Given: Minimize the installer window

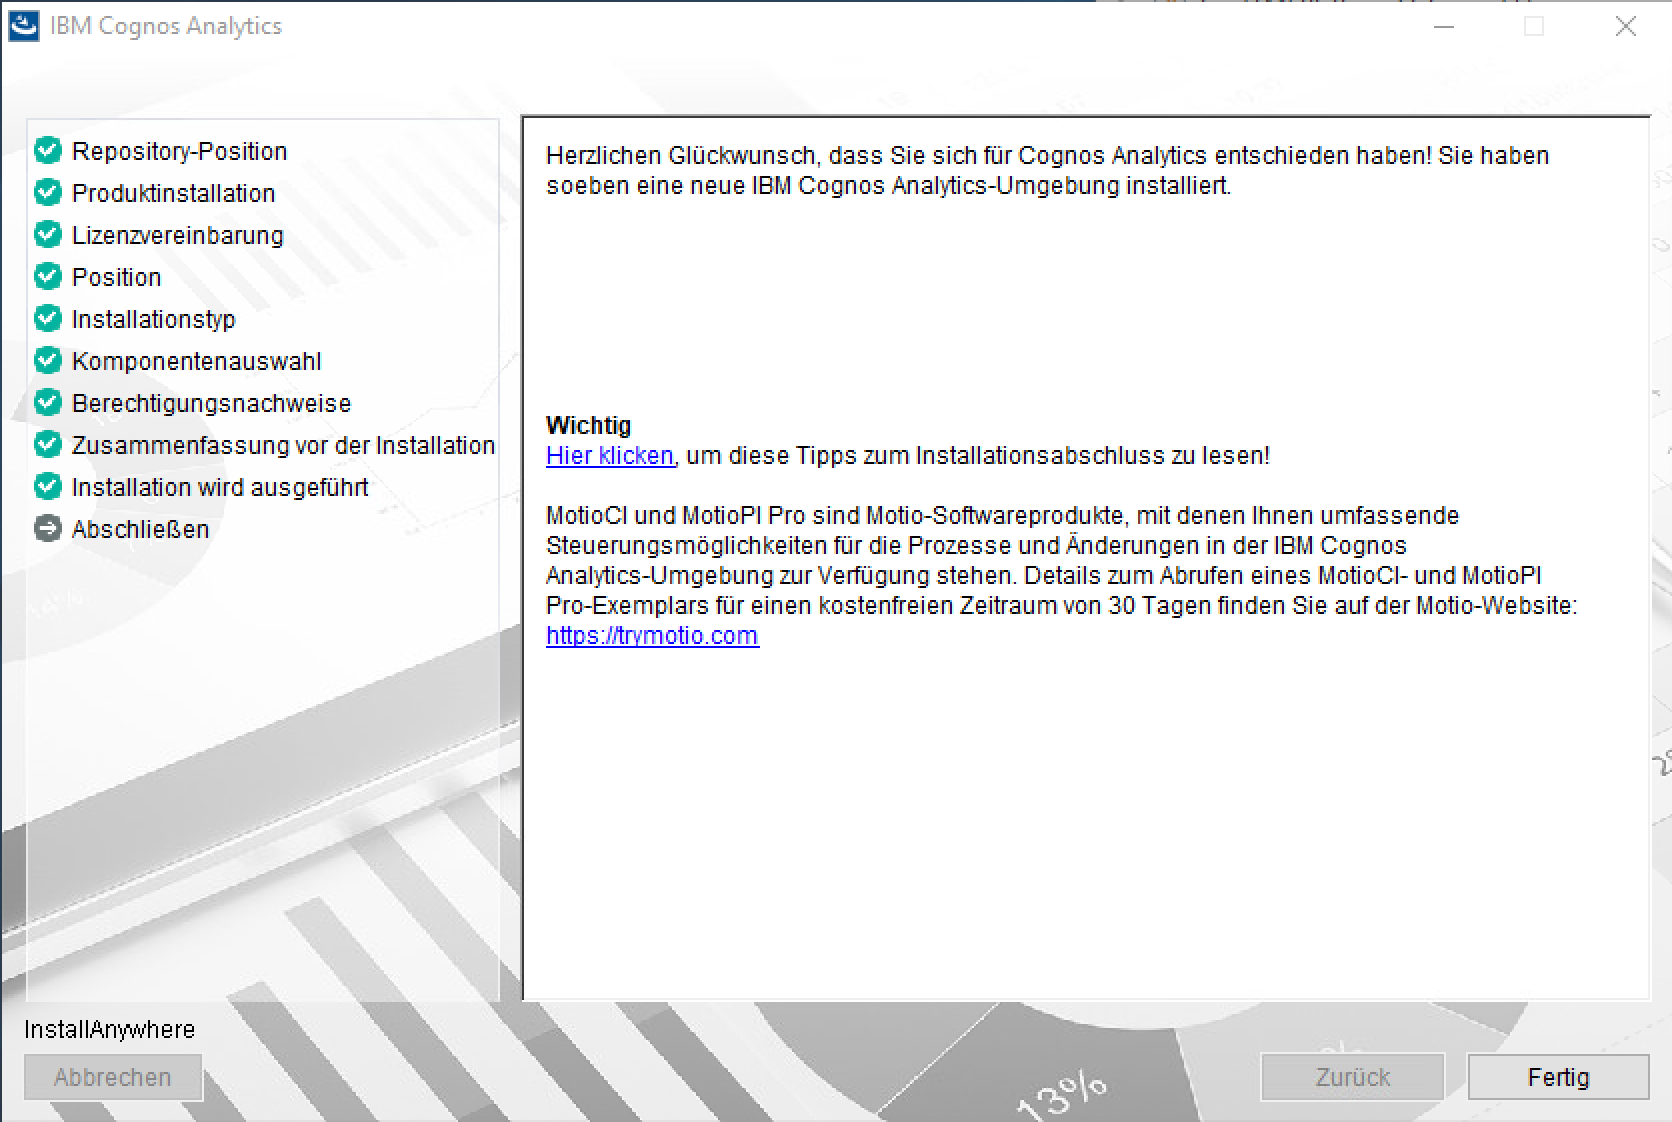Looking at the screenshot, I should [x=1443, y=27].
